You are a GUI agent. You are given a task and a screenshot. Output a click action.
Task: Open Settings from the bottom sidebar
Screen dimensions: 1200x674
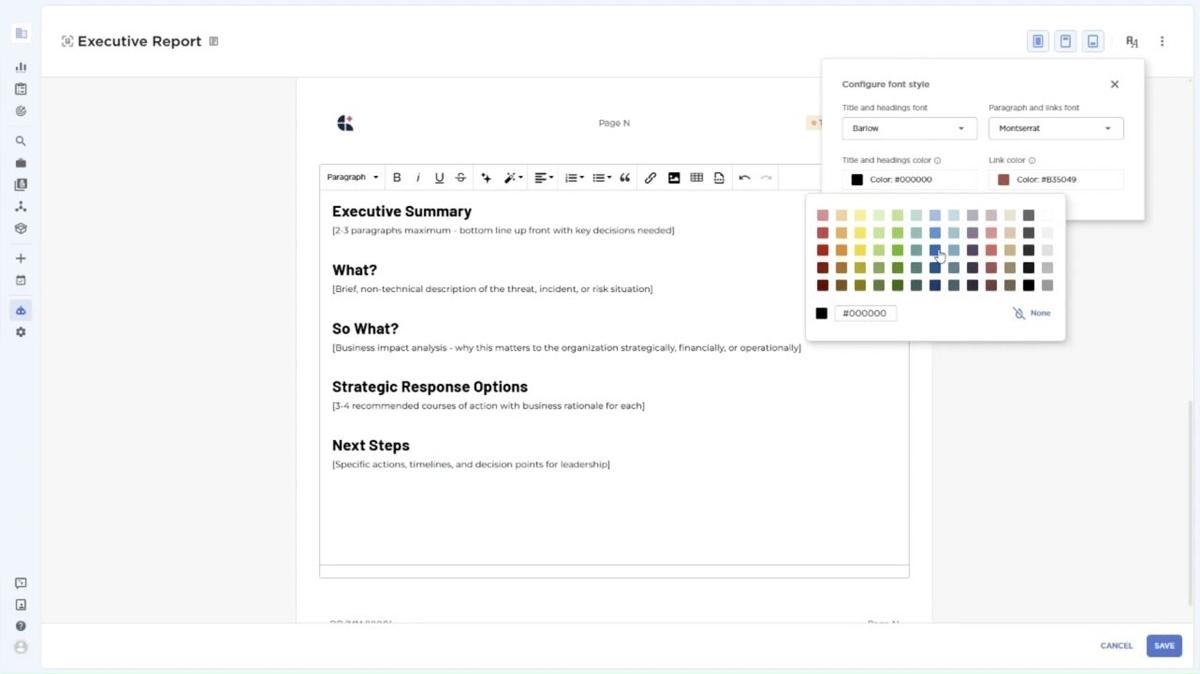click(x=20, y=331)
